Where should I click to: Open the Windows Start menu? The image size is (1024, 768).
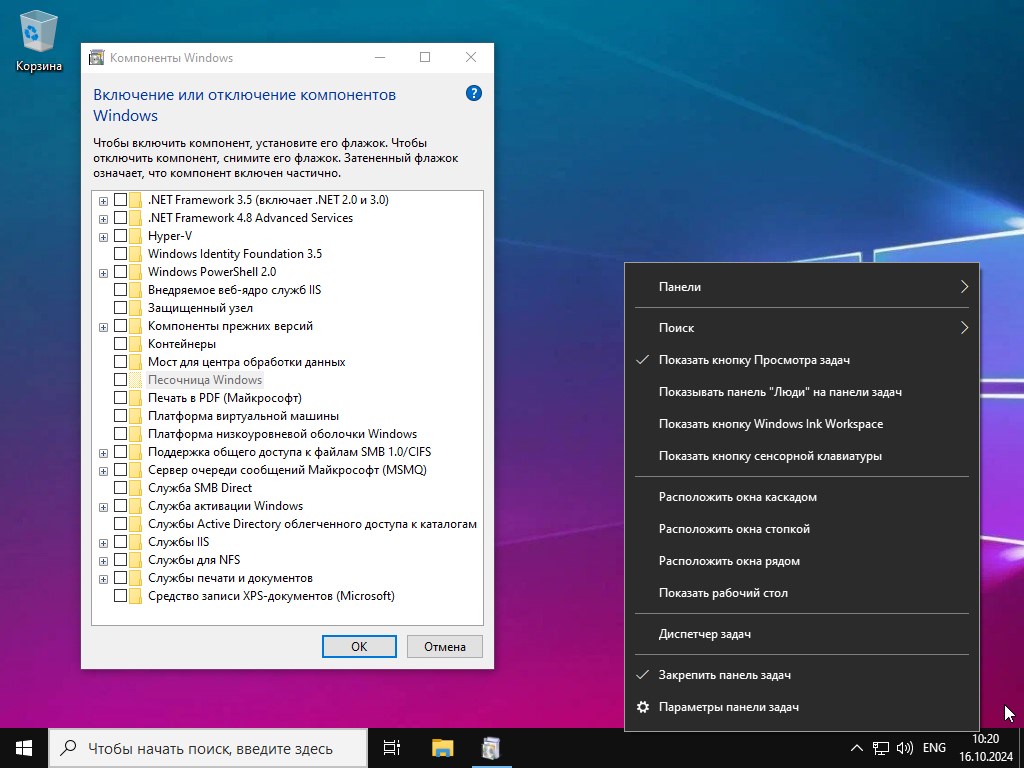point(24,747)
